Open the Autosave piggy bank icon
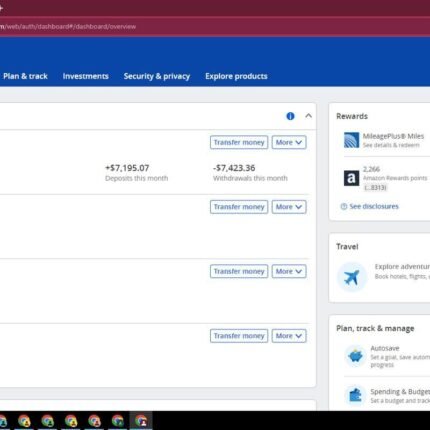The height and width of the screenshot is (430, 430). [355, 356]
